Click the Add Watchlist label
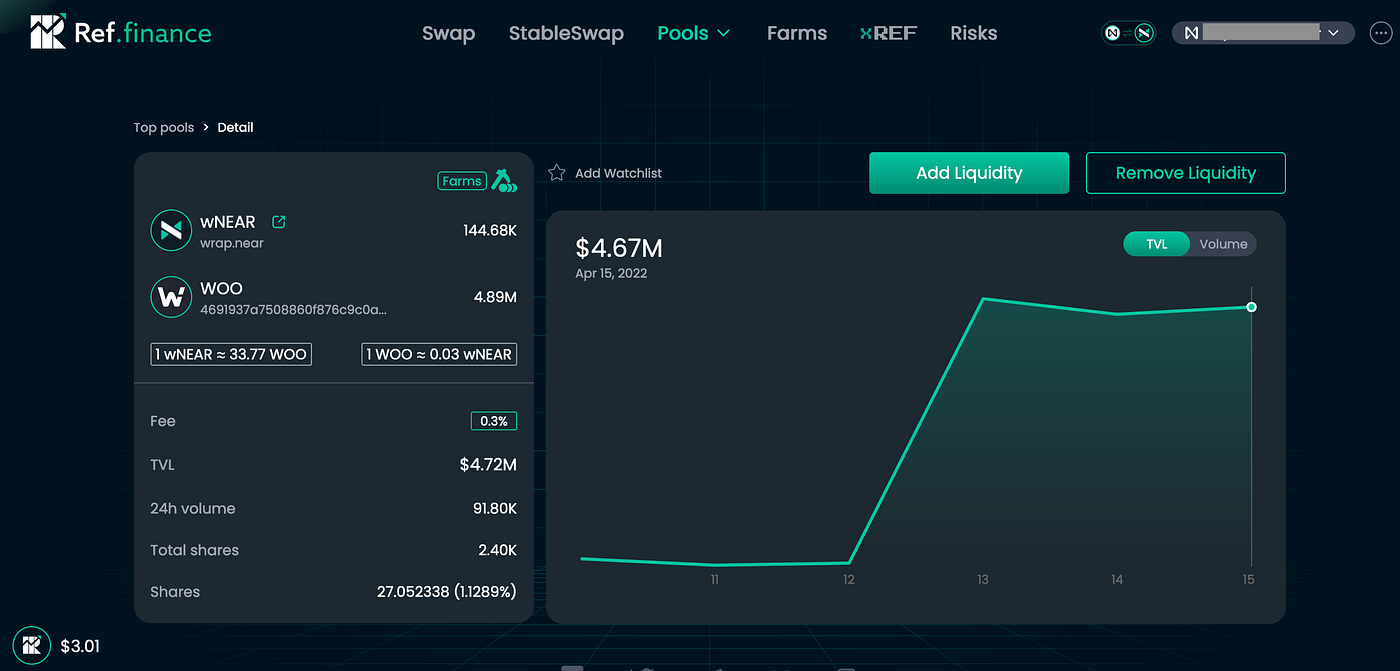This screenshot has height=671, width=1400. [x=618, y=173]
